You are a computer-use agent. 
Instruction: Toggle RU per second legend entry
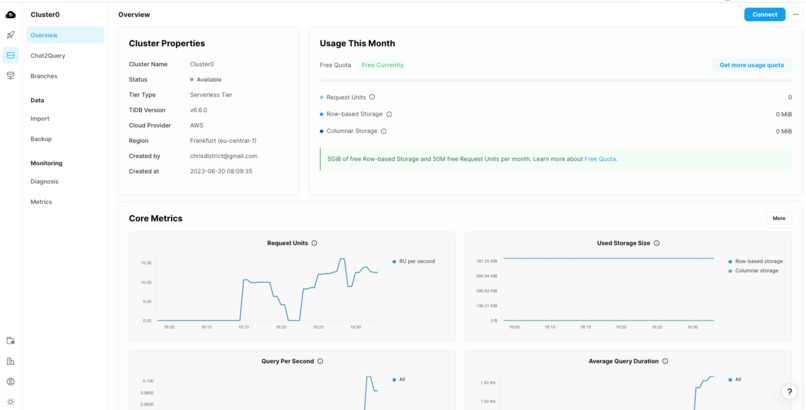[x=413, y=262]
